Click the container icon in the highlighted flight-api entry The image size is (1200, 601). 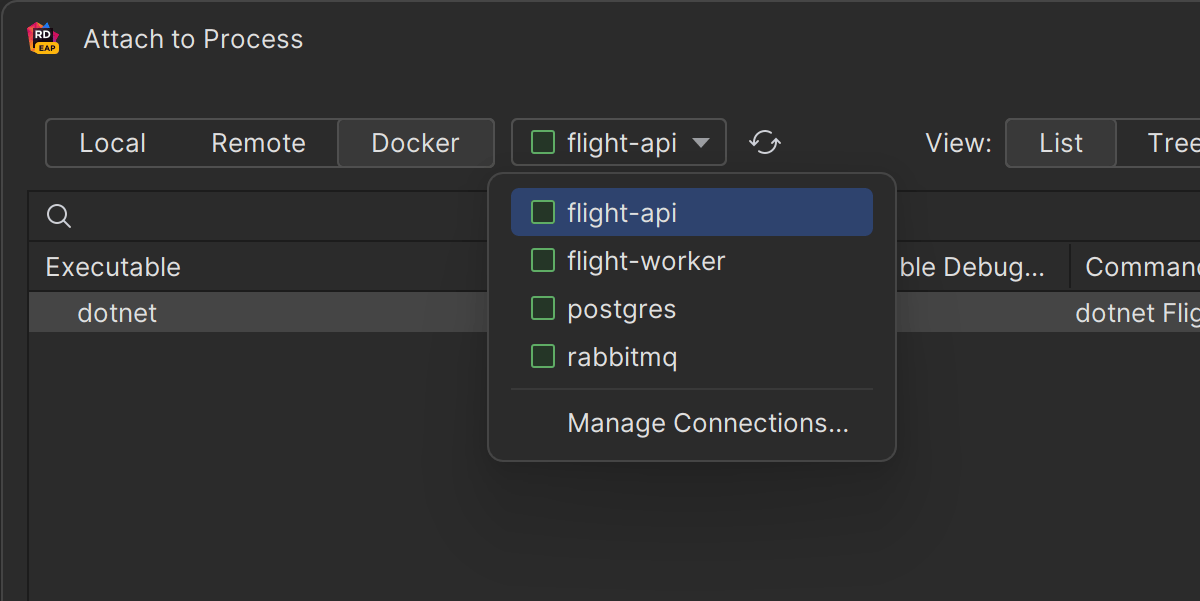pyautogui.click(x=542, y=212)
